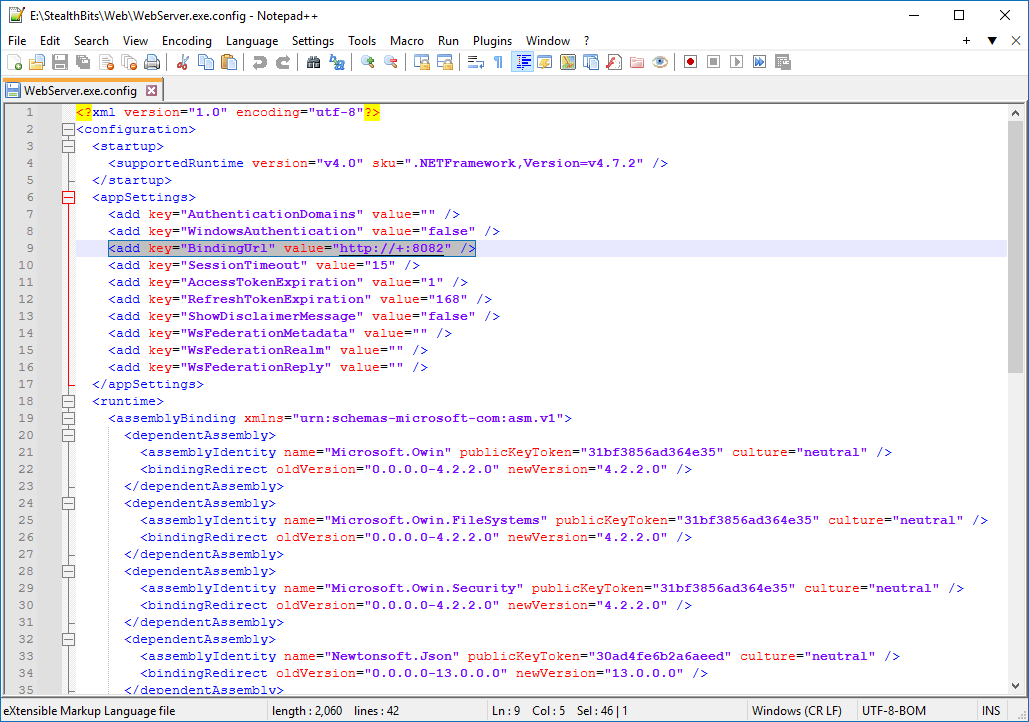Close the WebServer.exe.config tab

(x=153, y=88)
